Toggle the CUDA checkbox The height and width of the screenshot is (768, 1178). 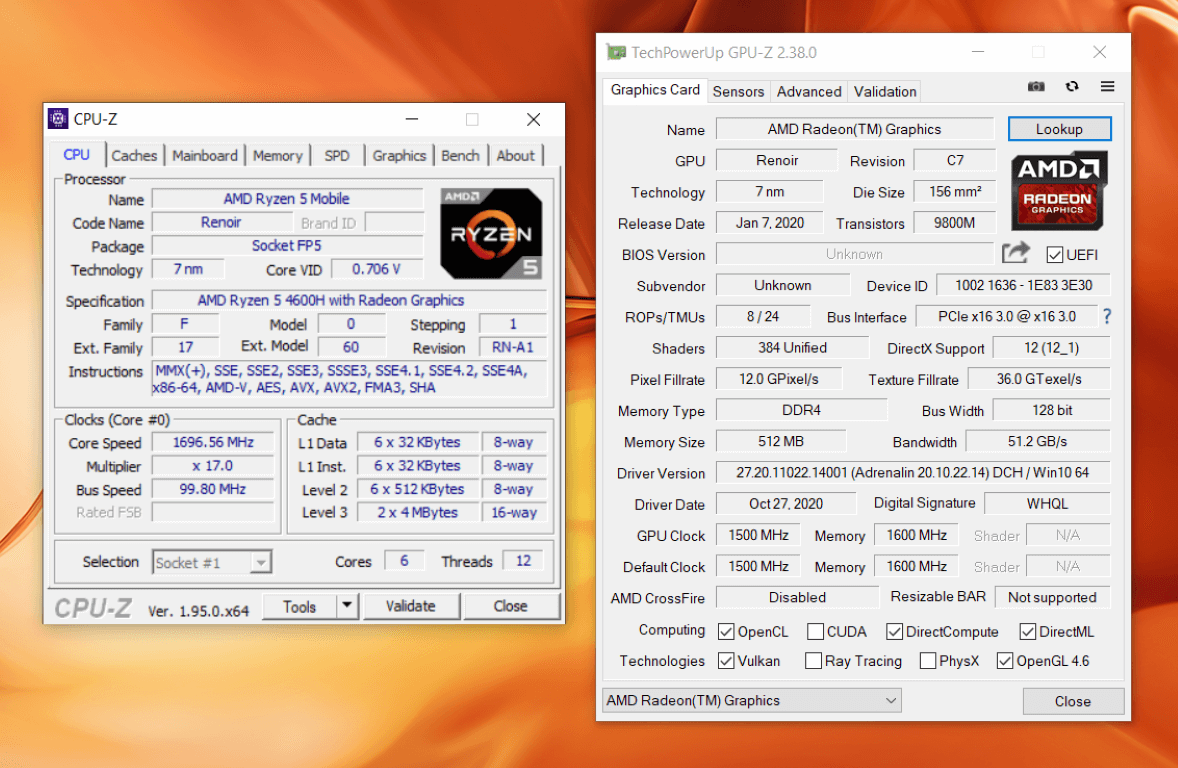tap(816, 632)
